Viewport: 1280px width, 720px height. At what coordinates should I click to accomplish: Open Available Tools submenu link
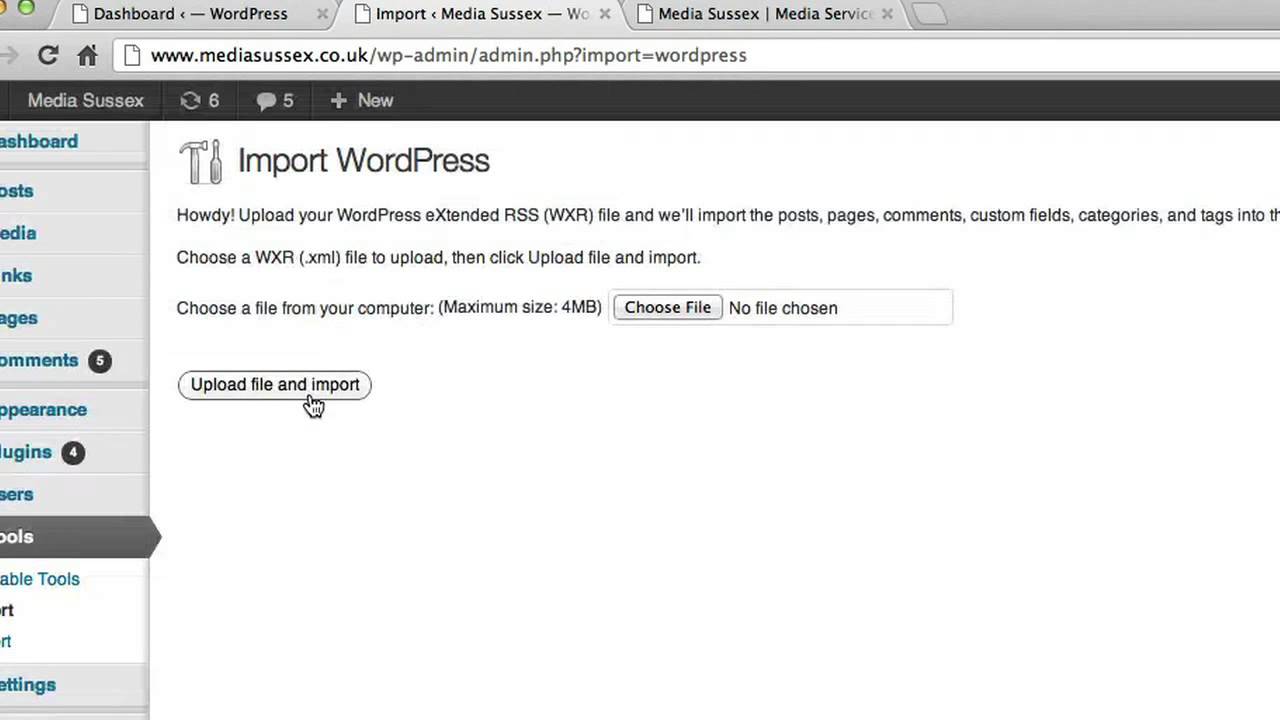coord(40,579)
